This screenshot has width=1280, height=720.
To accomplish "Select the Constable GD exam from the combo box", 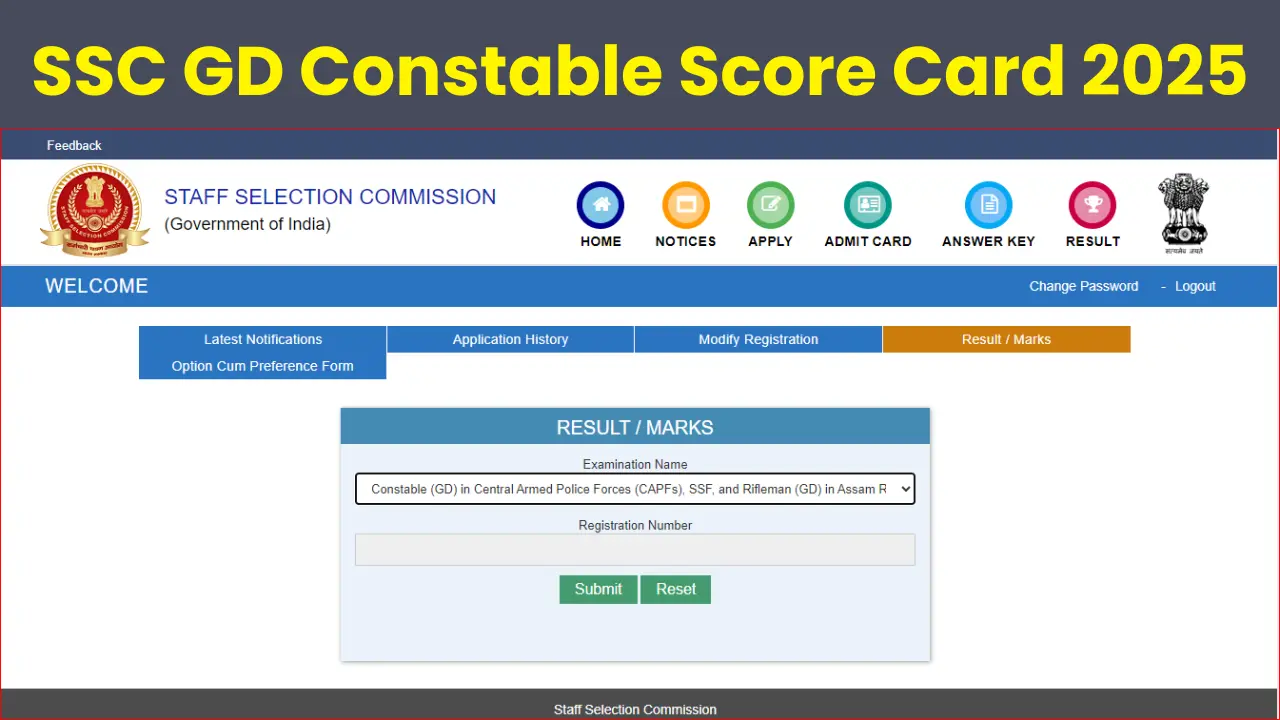I will 635,489.
